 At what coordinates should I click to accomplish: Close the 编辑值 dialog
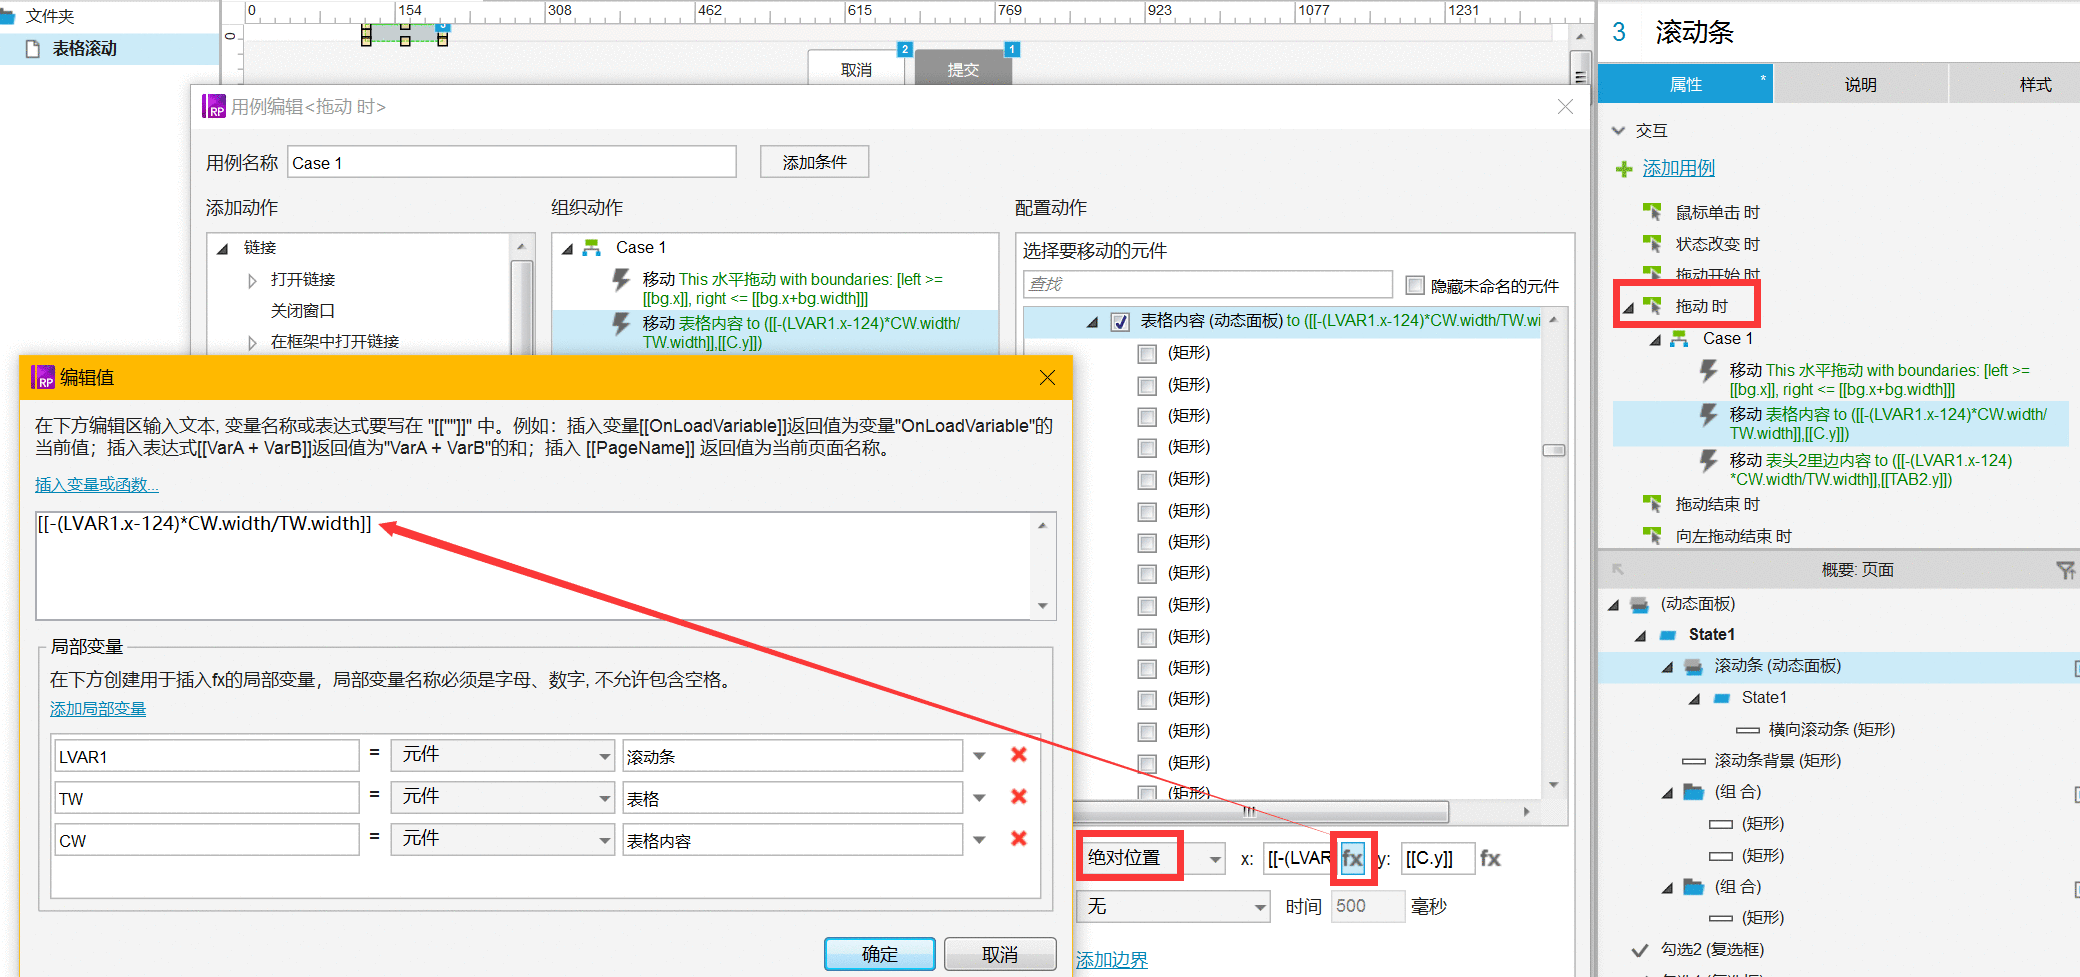(1047, 377)
